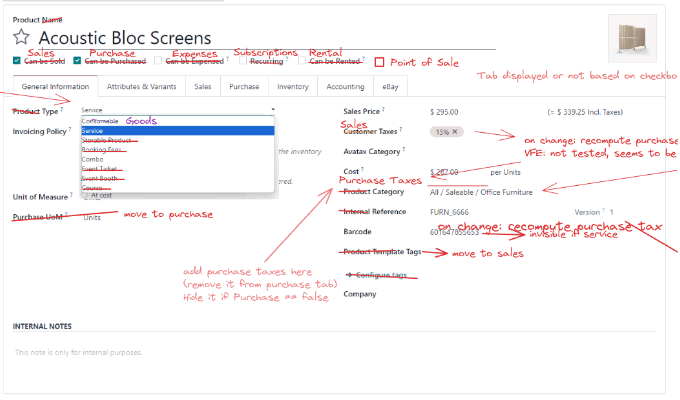Toggle the Can be Sold checkbox
This screenshot has height=400, width=680.
pyautogui.click(x=17, y=61)
